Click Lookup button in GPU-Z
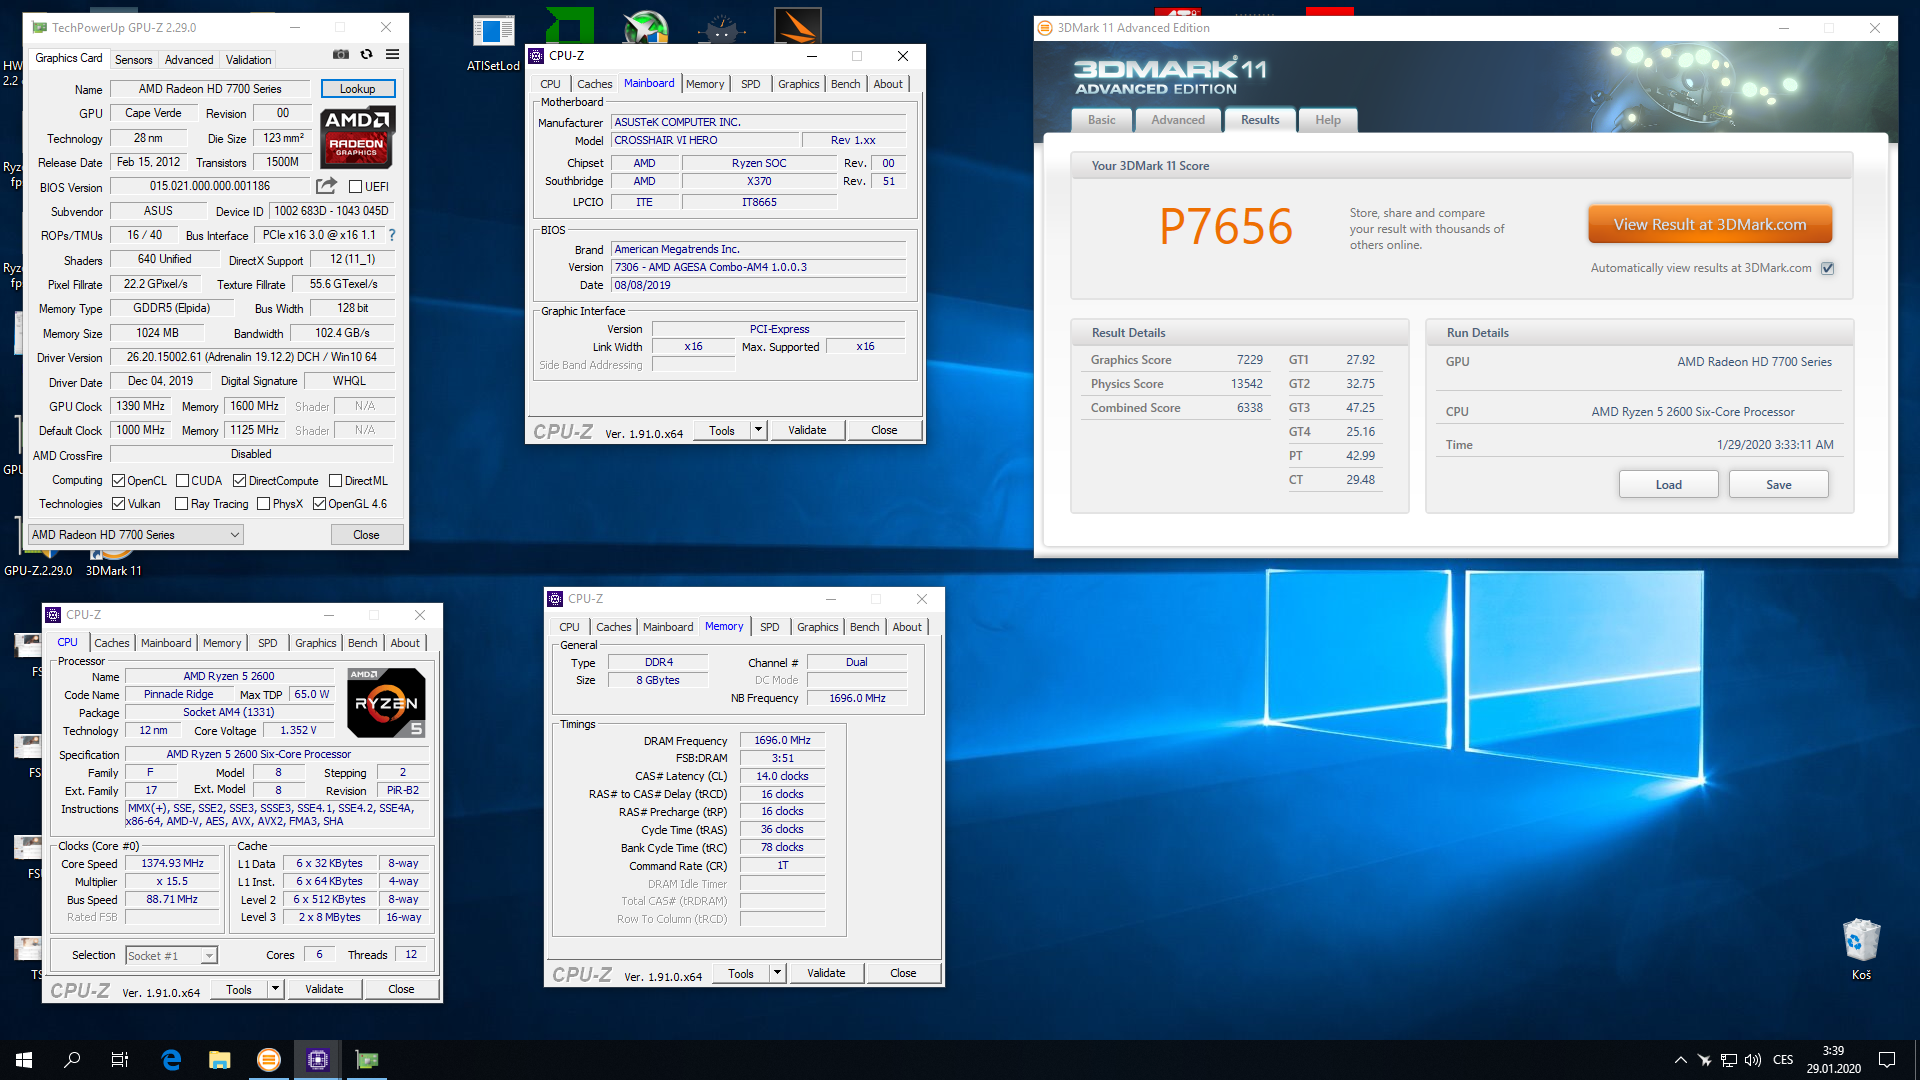1920x1080 pixels. 358,89
